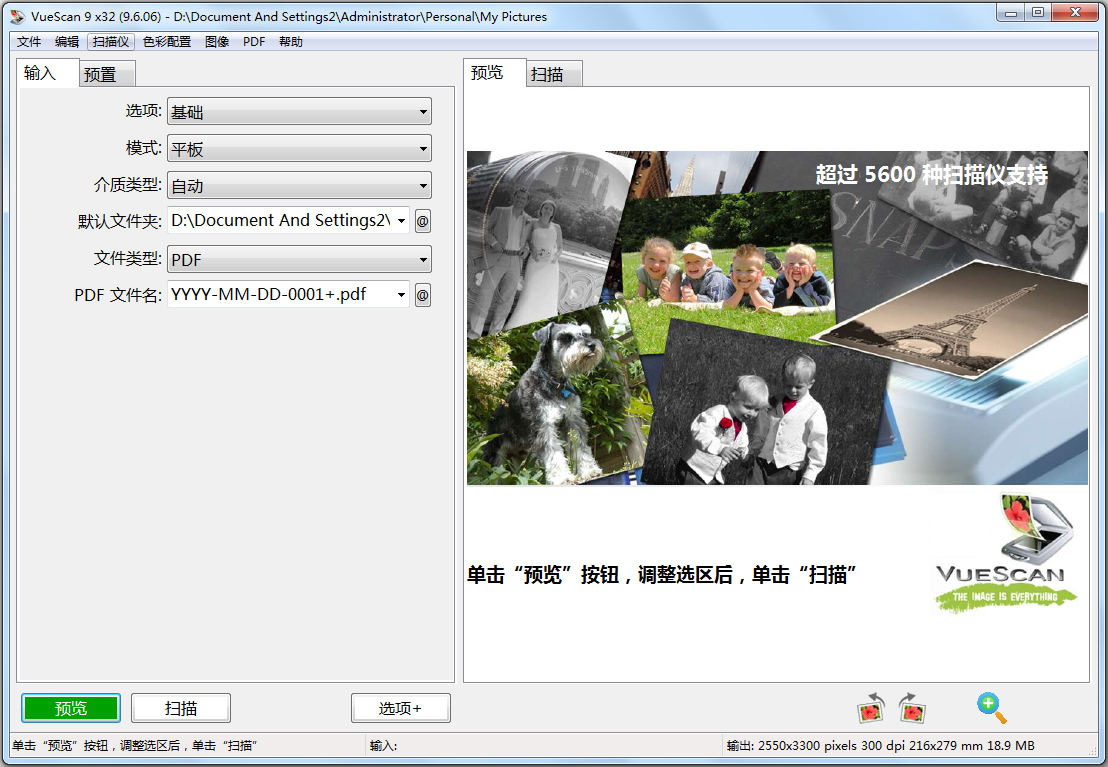Open the 图像 menu

point(217,42)
